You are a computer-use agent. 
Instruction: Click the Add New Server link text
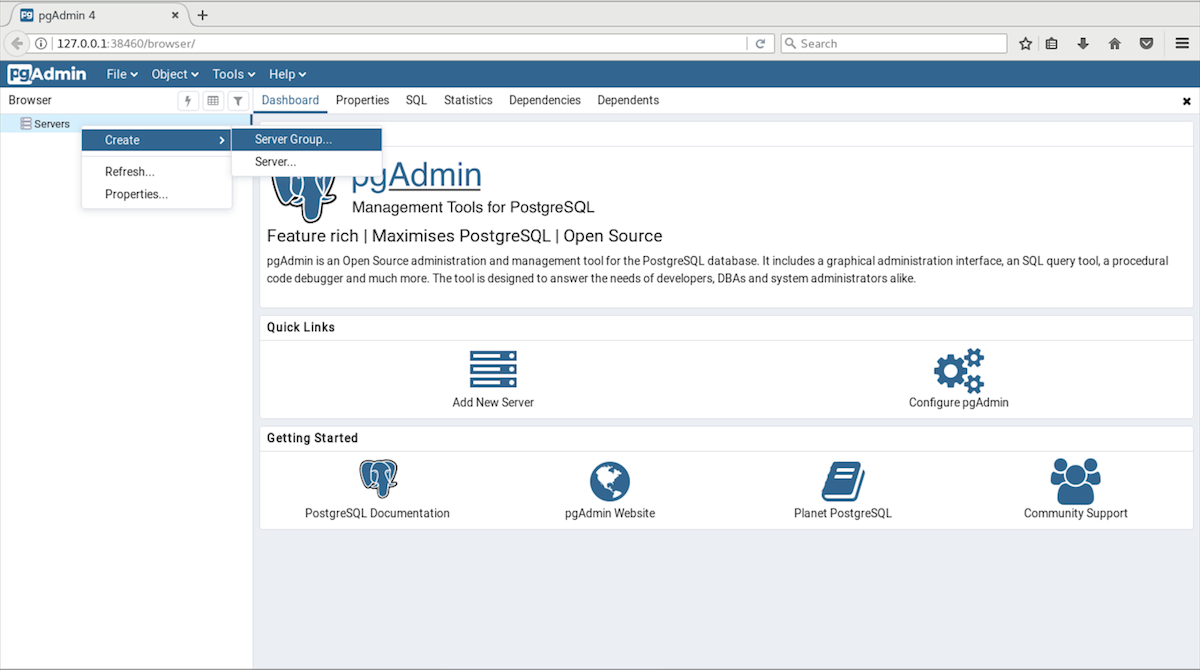(x=493, y=402)
